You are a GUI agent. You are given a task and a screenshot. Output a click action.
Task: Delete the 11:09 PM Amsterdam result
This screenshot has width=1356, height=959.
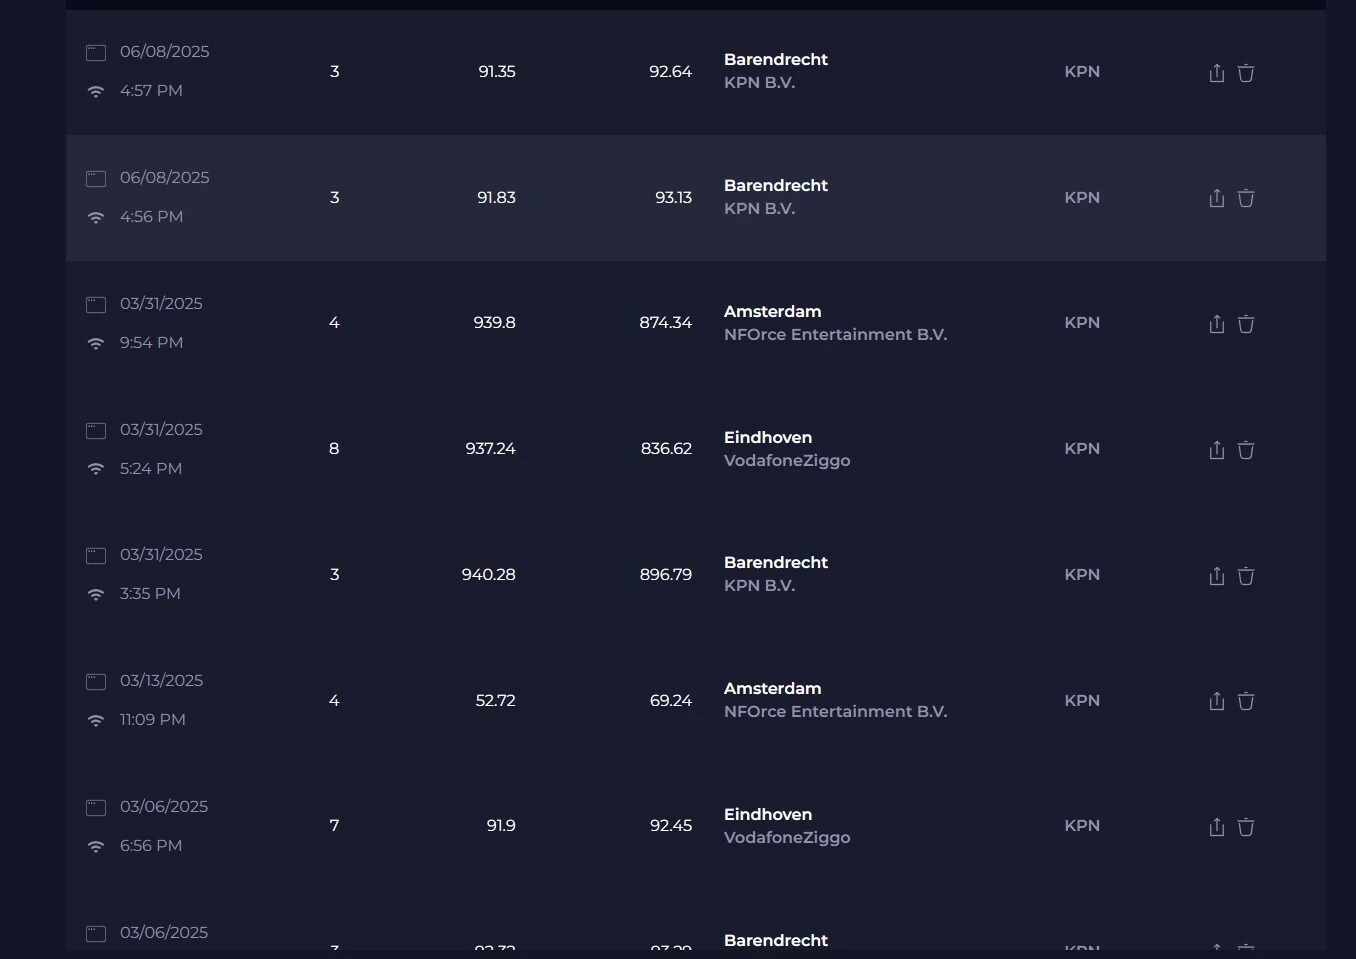(x=1246, y=700)
